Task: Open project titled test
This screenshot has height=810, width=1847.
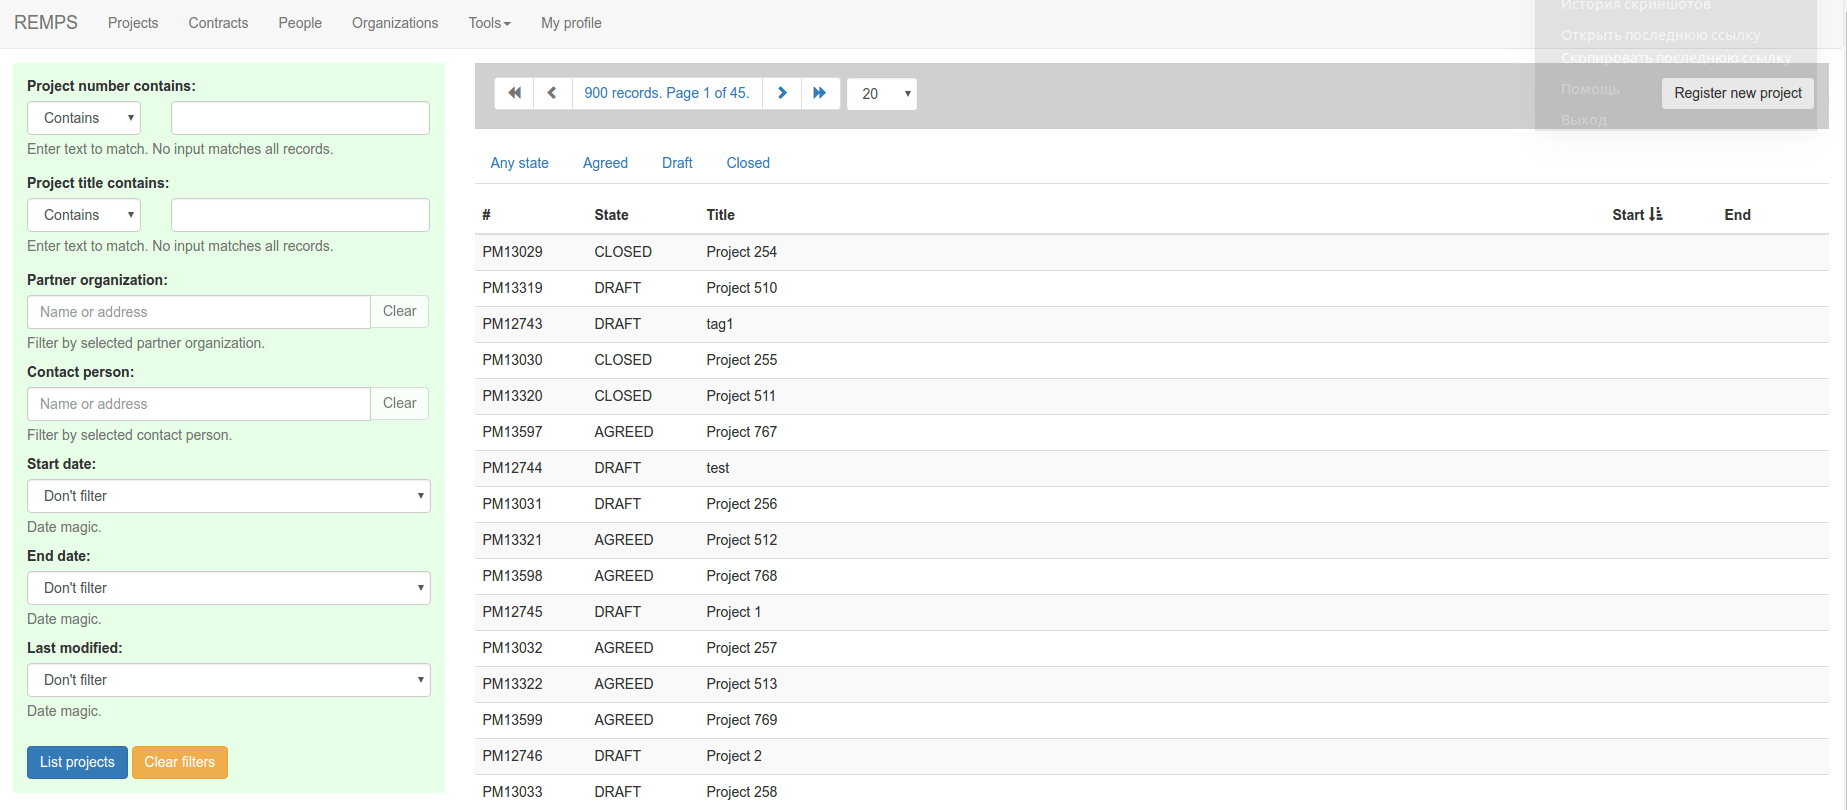Action: click(x=717, y=468)
